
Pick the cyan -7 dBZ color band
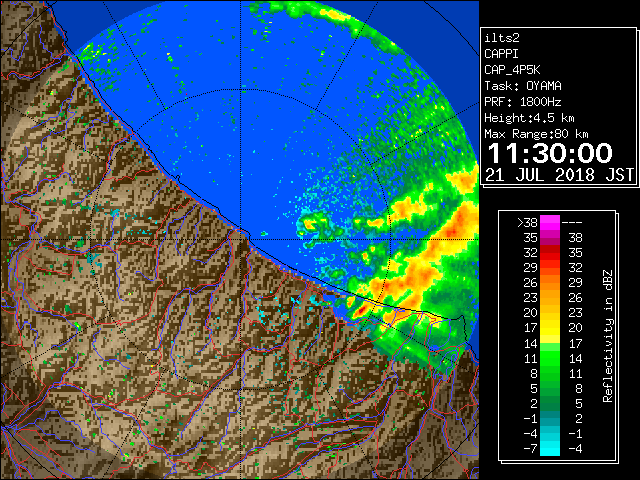(550, 449)
